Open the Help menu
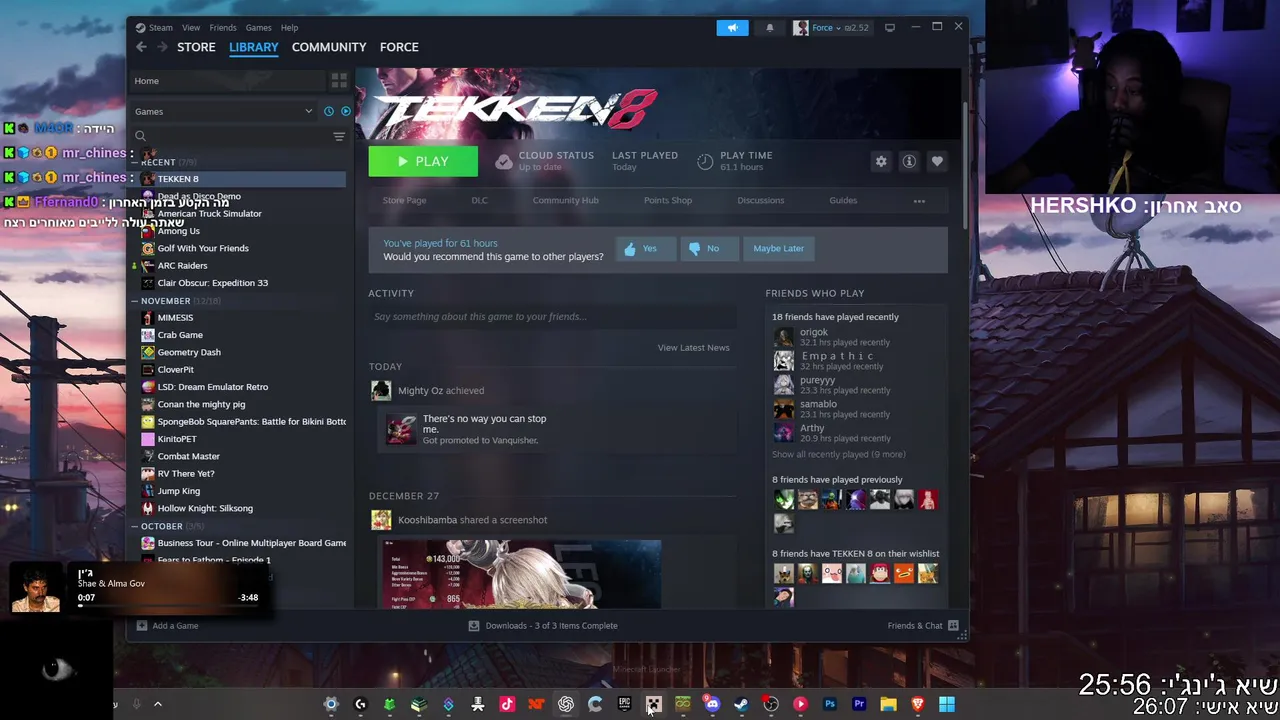This screenshot has width=1280, height=720. pyautogui.click(x=289, y=28)
